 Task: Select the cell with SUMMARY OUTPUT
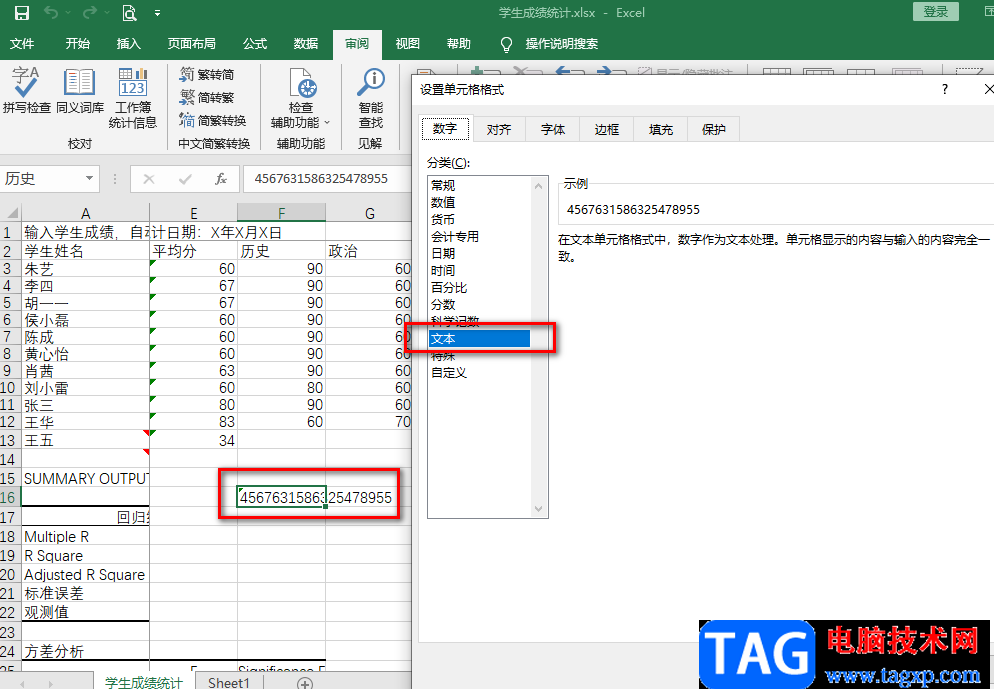click(86, 479)
